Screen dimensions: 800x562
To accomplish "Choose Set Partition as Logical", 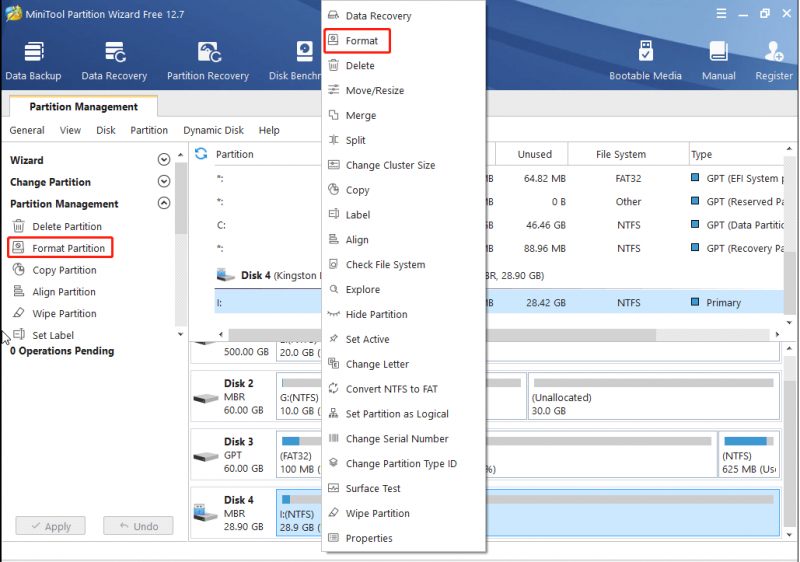I will [403, 414].
